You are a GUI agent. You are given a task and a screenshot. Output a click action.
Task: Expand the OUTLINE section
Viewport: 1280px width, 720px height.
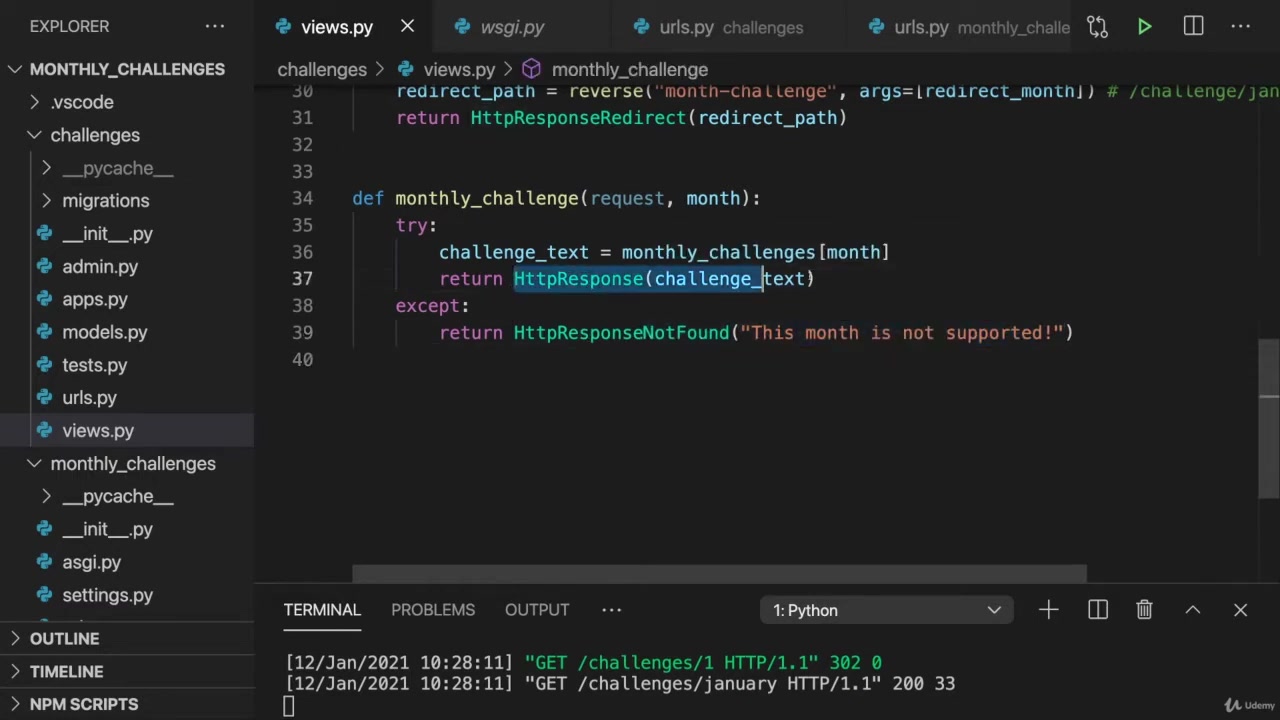(x=64, y=639)
